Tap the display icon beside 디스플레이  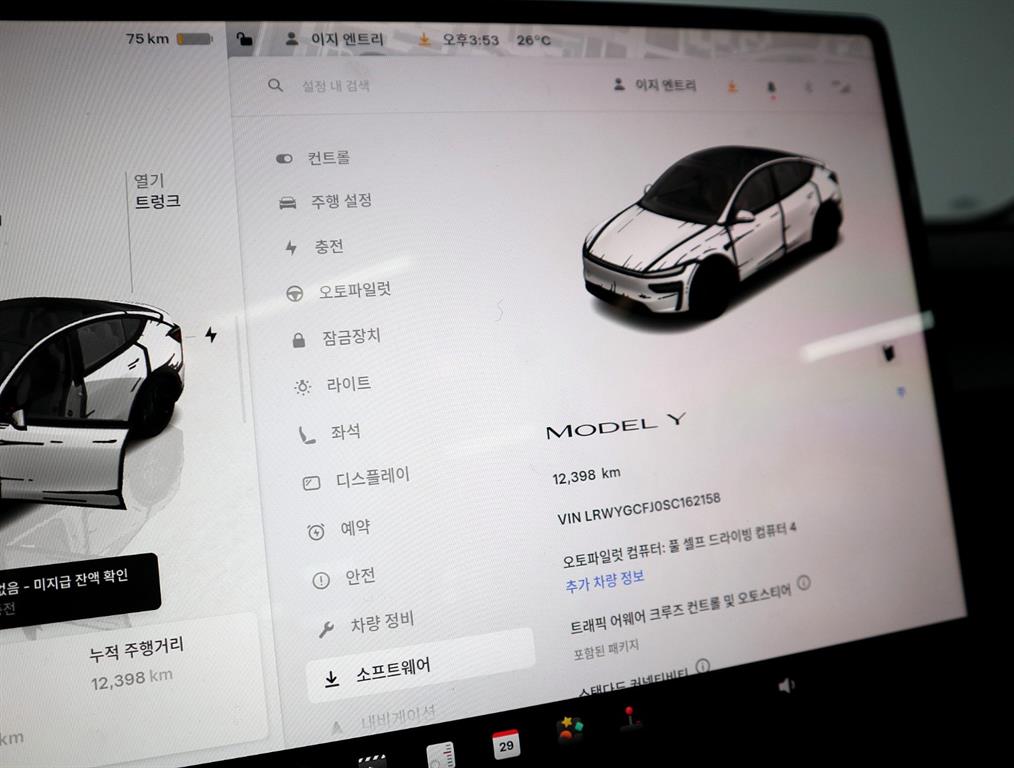(x=312, y=483)
